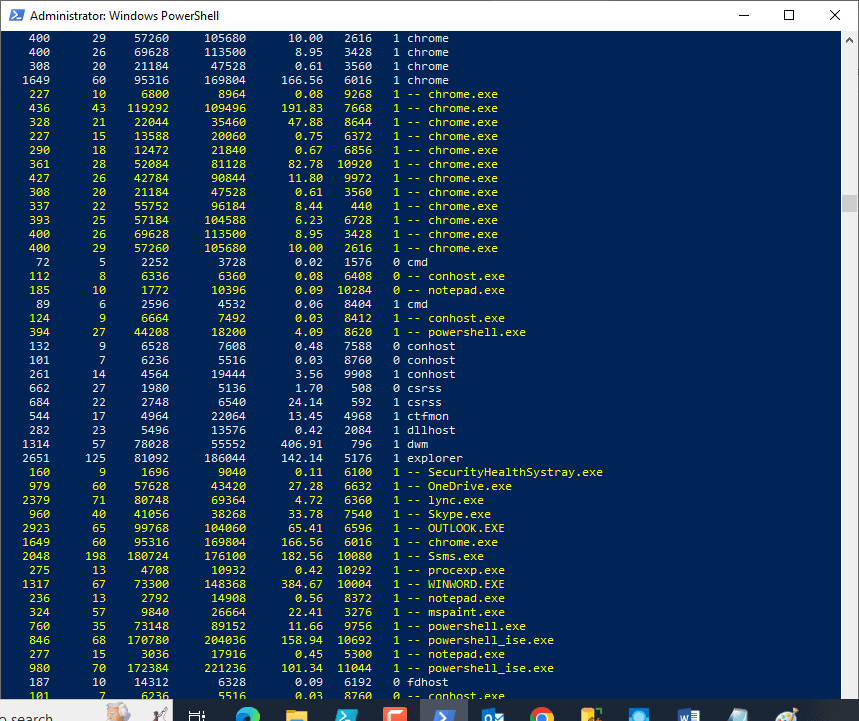Select the dwm process name

pyautogui.click(x=417, y=444)
